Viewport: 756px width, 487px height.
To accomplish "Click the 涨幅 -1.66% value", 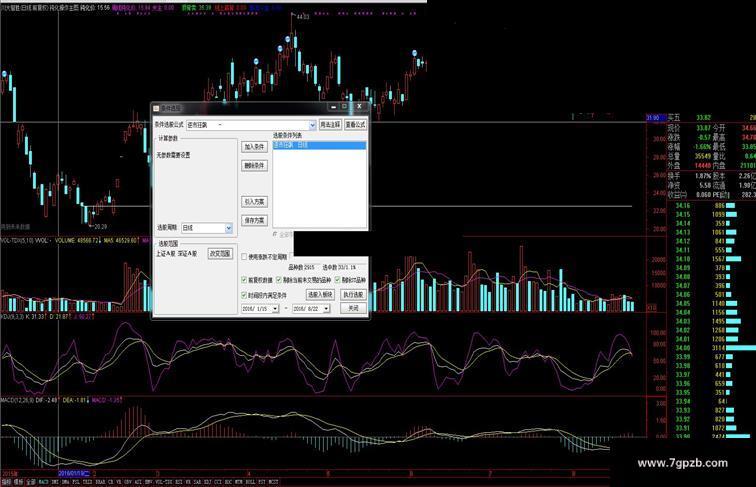I will (x=702, y=147).
